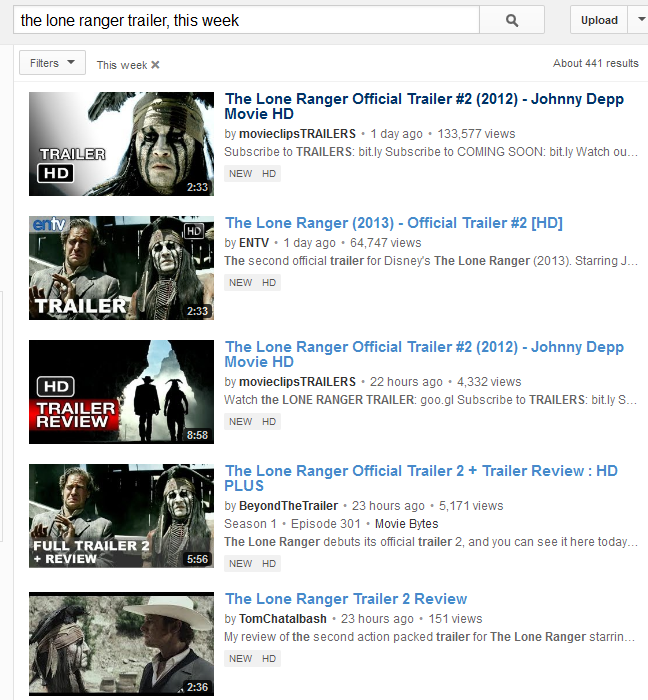The image size is (648, 700).
Task: Click About 441 results text
Action: pyautogui.click(x=596, y=63)
